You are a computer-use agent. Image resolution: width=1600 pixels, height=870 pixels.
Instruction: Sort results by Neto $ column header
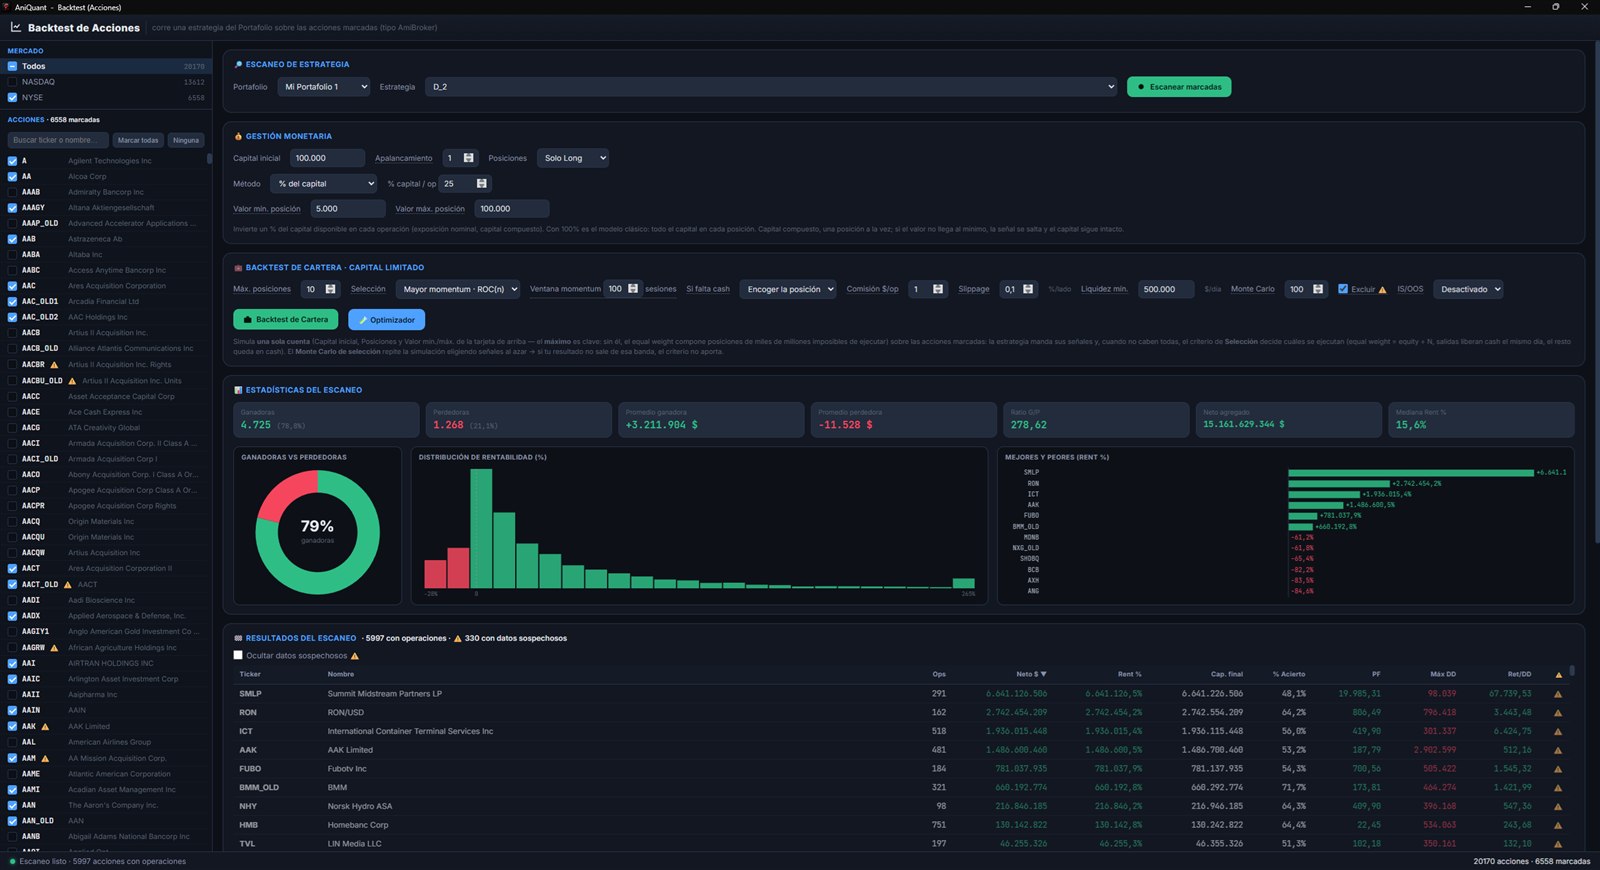tap(1031, 674)
